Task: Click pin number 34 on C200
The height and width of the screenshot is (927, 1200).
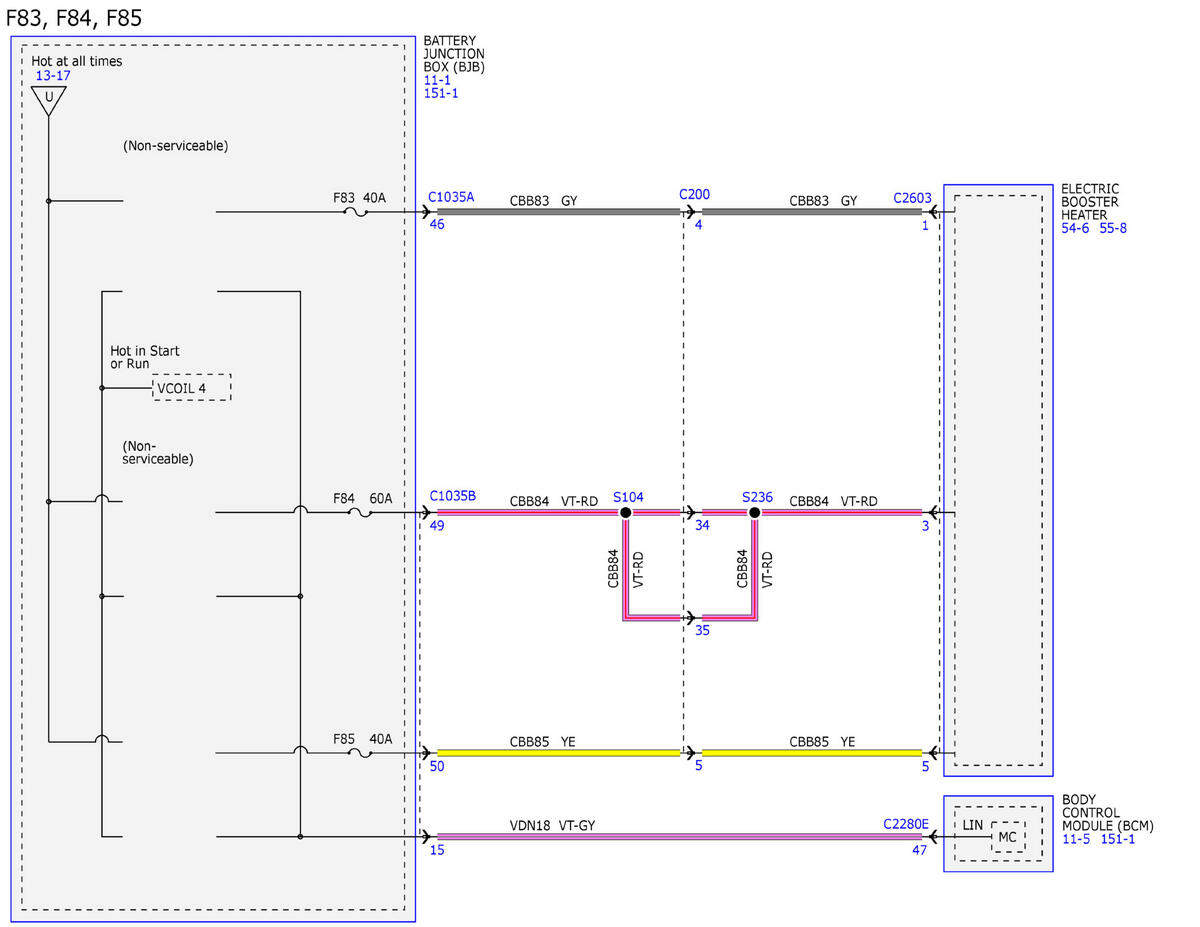Action: [x=702, y=525]
